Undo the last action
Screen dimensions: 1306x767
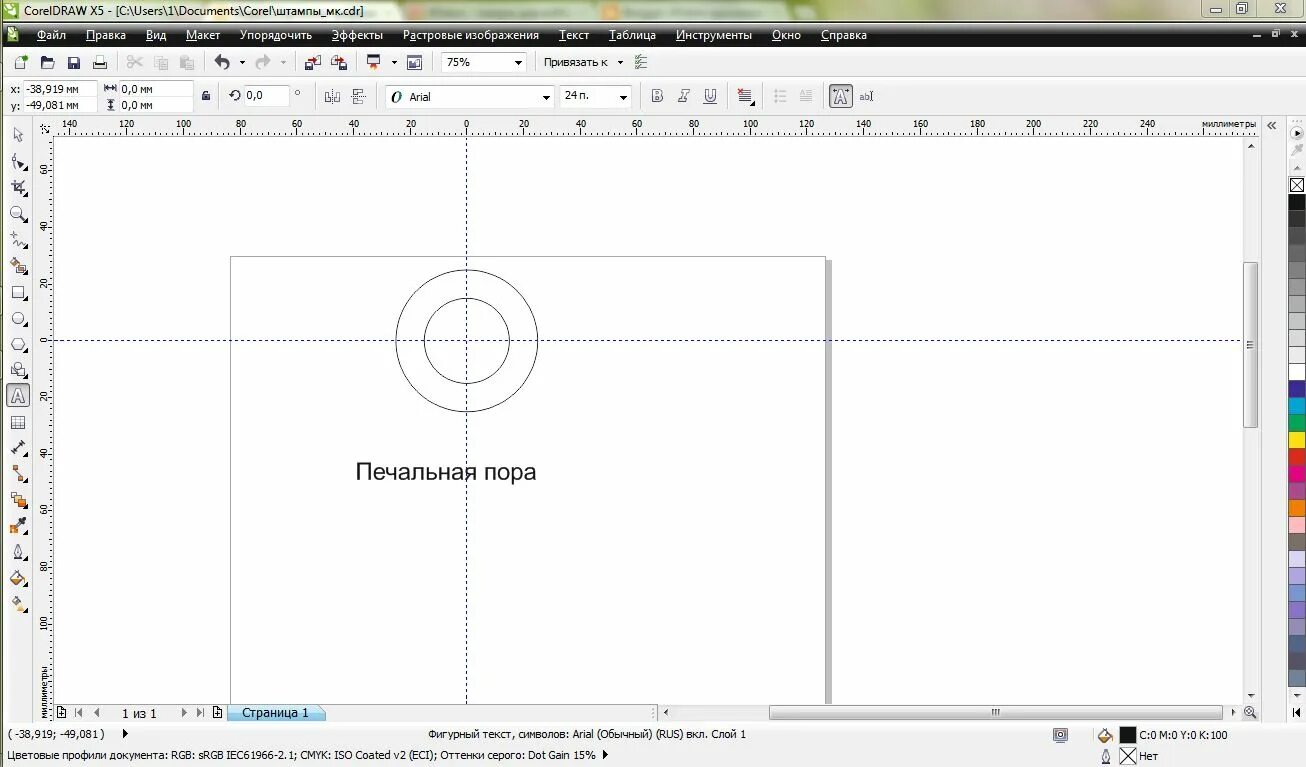point(222,62)
